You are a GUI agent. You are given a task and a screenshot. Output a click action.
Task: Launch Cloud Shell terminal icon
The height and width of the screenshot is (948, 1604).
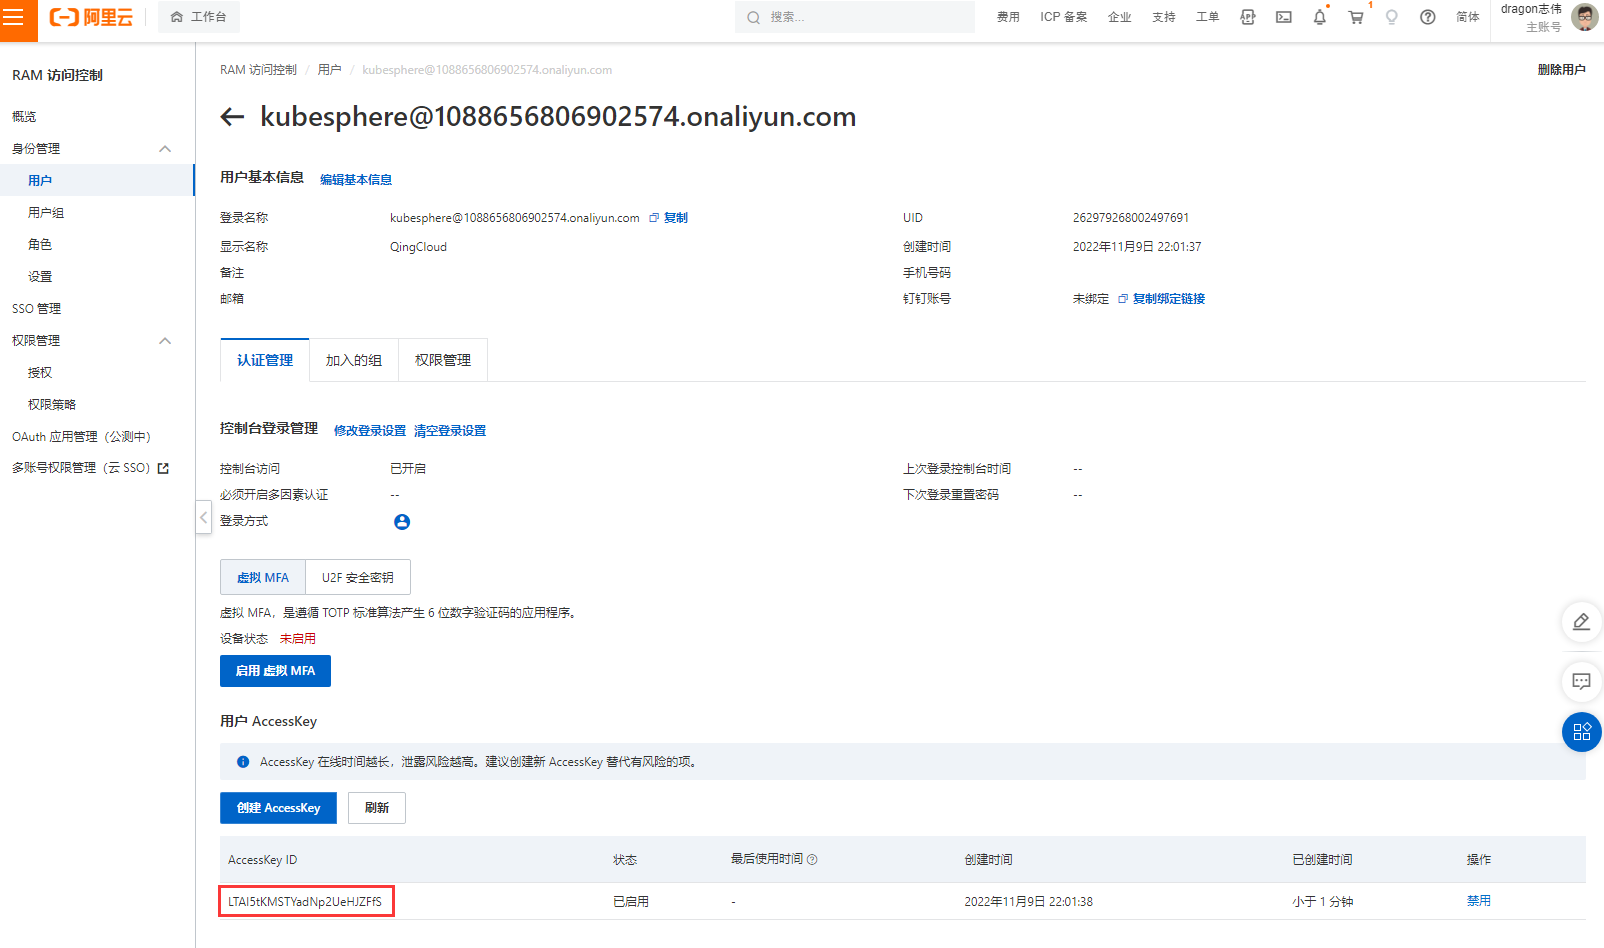tap(1284, 17)
